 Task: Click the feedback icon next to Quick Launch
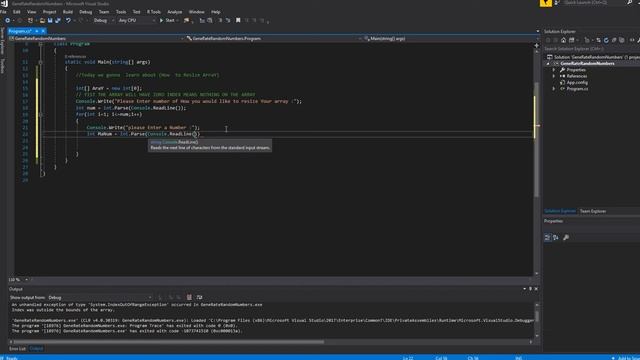pos(557,3)
